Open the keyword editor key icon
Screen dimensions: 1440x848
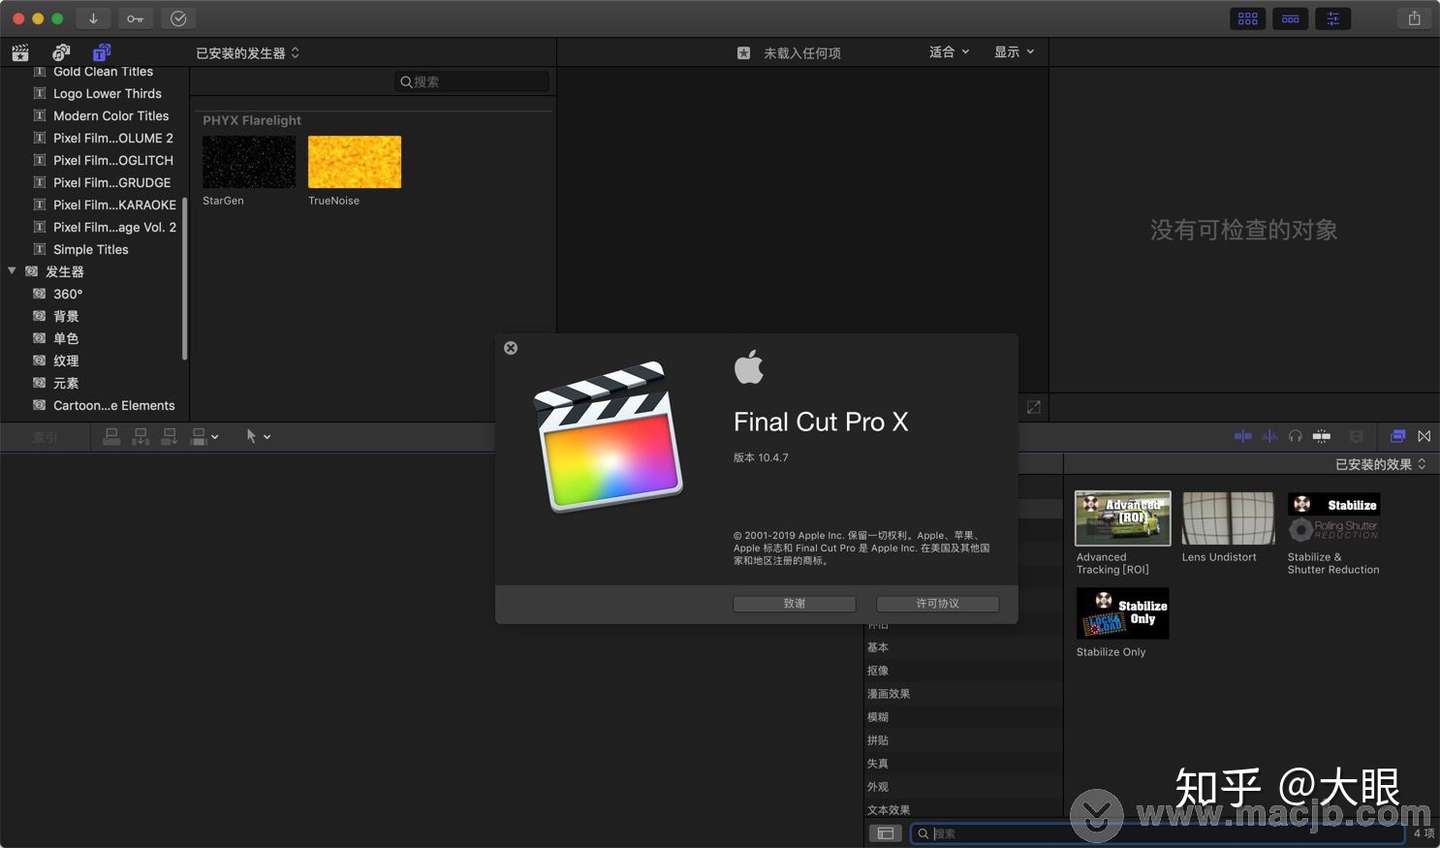(x=135, y=18)
